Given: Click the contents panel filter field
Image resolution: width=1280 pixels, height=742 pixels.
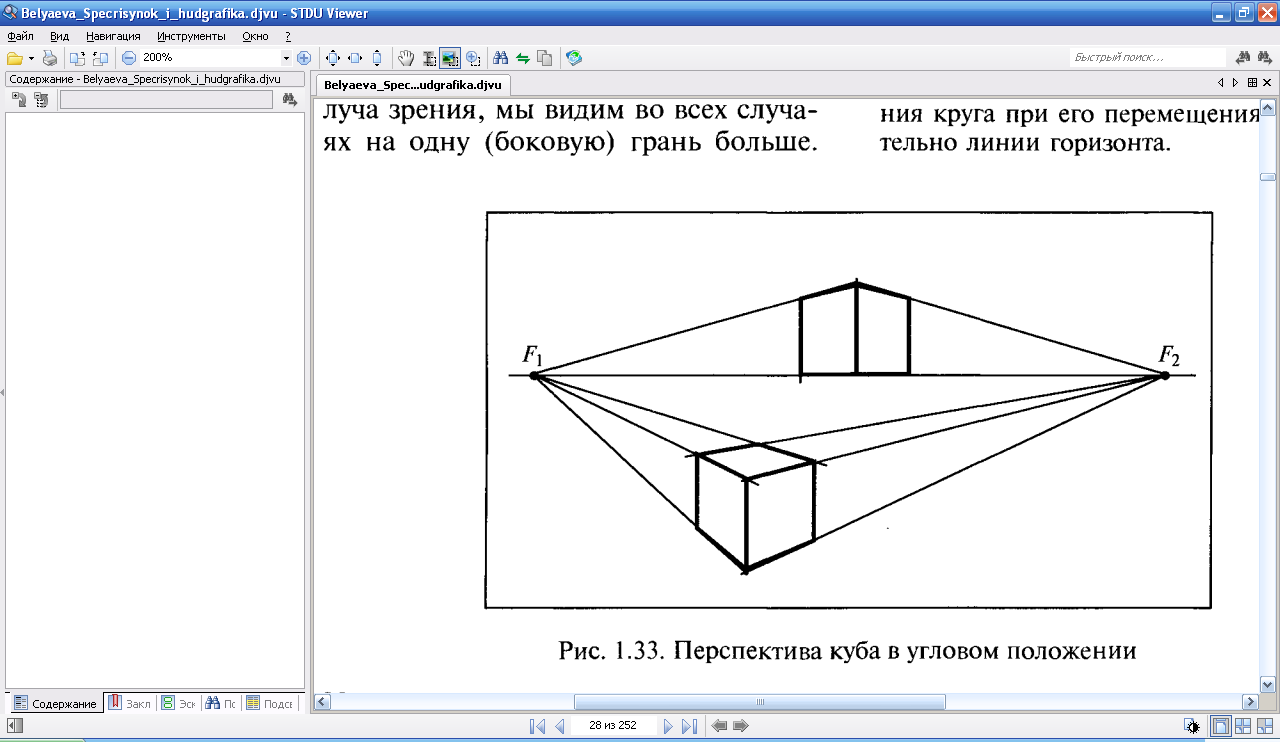Looking at the screenshot, I should (x=166, y=99).
